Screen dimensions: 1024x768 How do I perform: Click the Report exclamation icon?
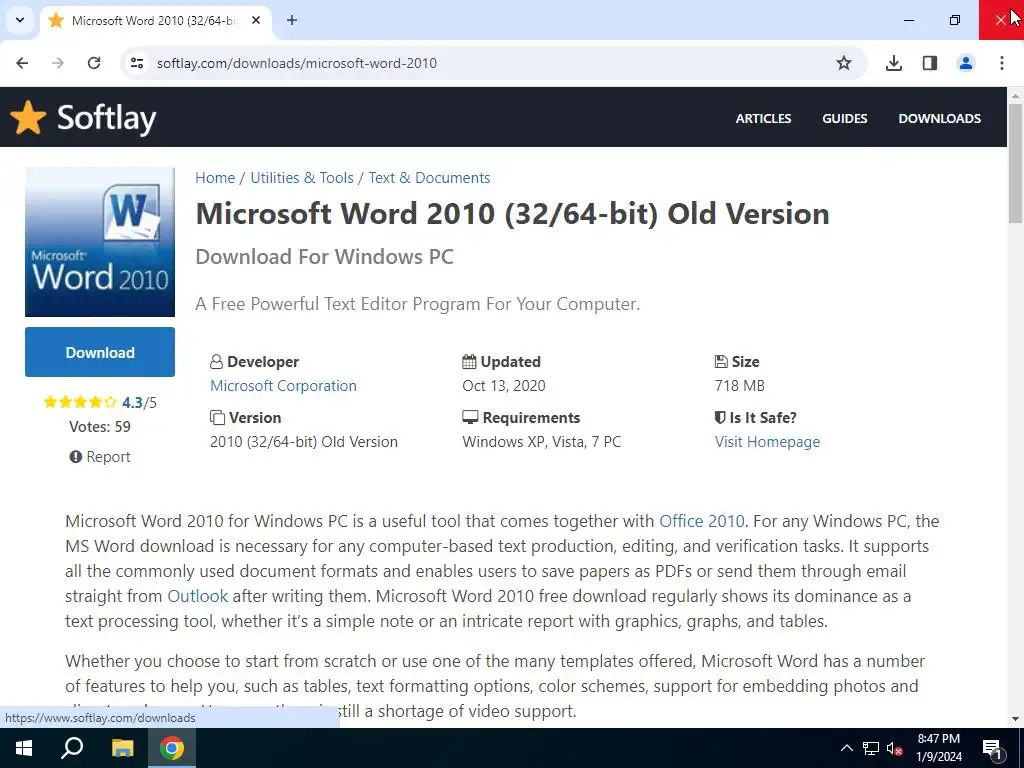pyautogui.click(x=76, y=456)
